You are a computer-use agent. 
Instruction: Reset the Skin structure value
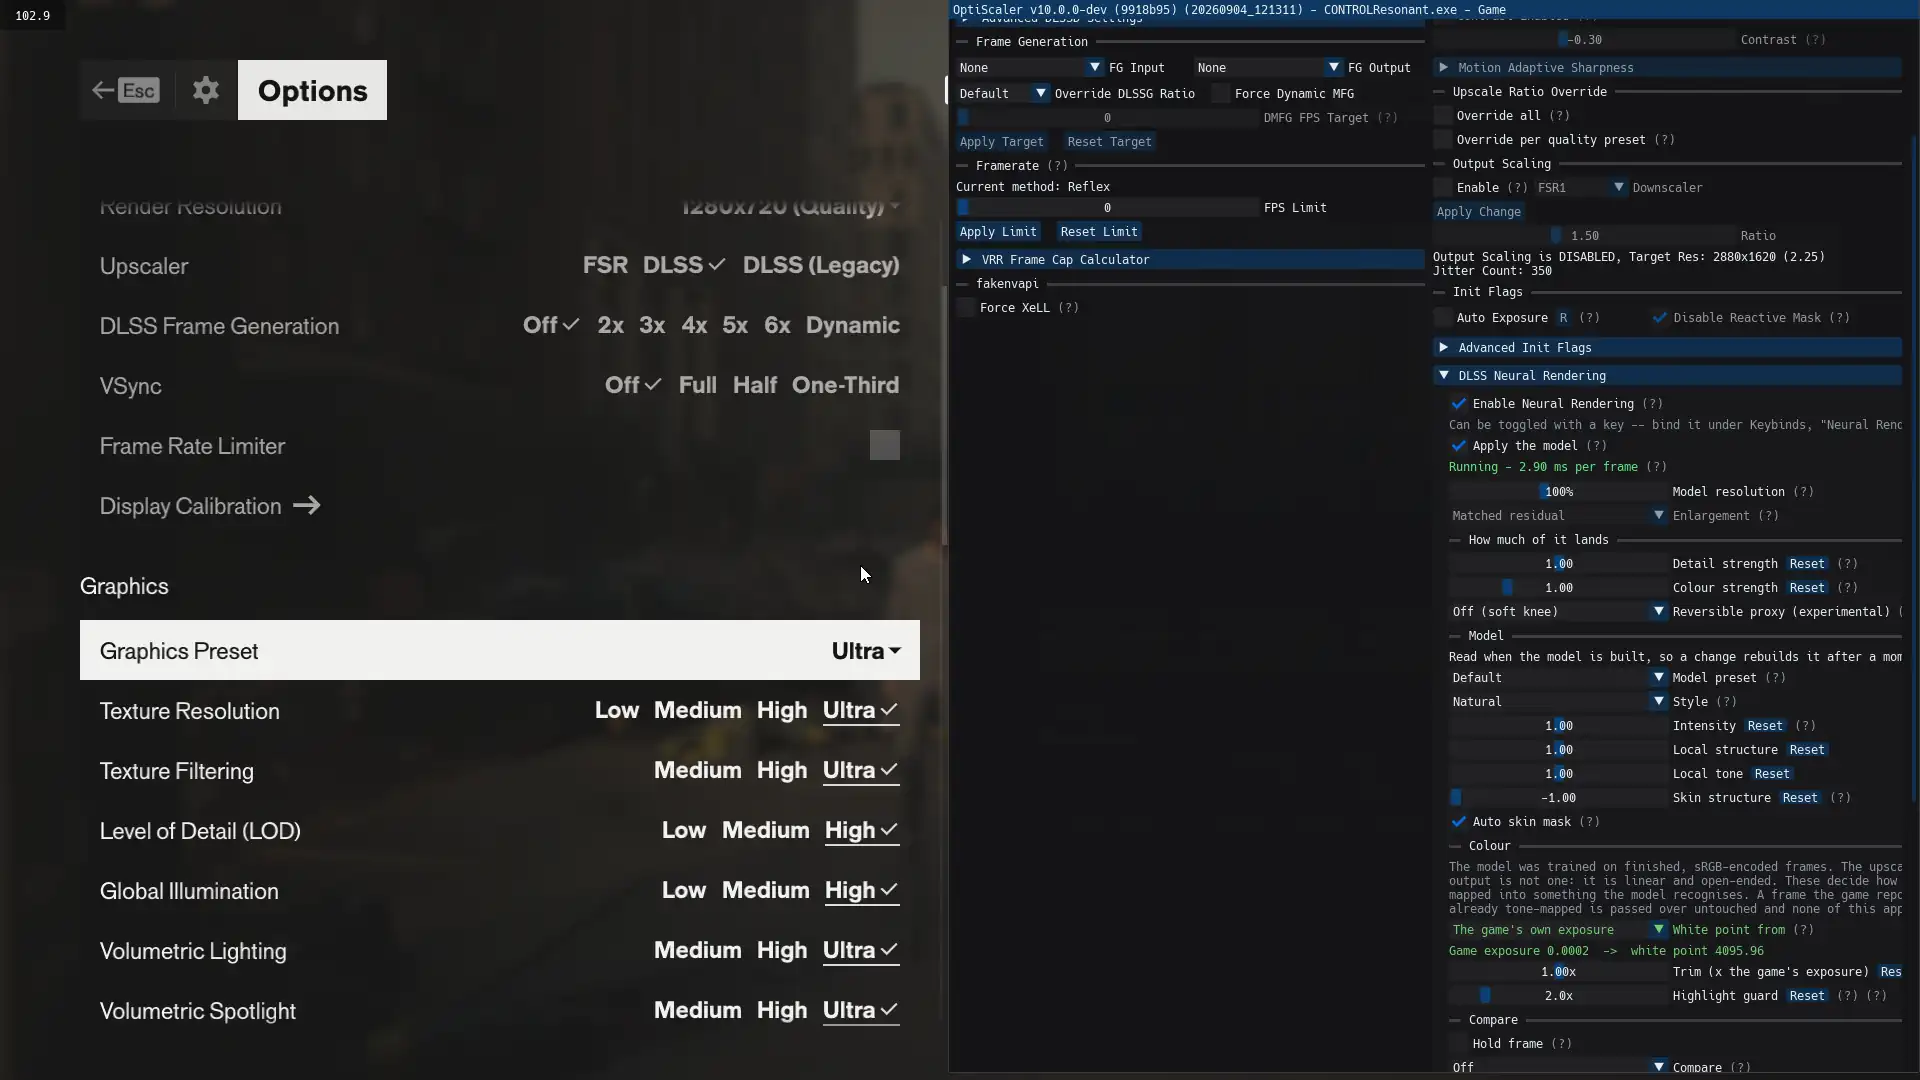click(1800, 798)
